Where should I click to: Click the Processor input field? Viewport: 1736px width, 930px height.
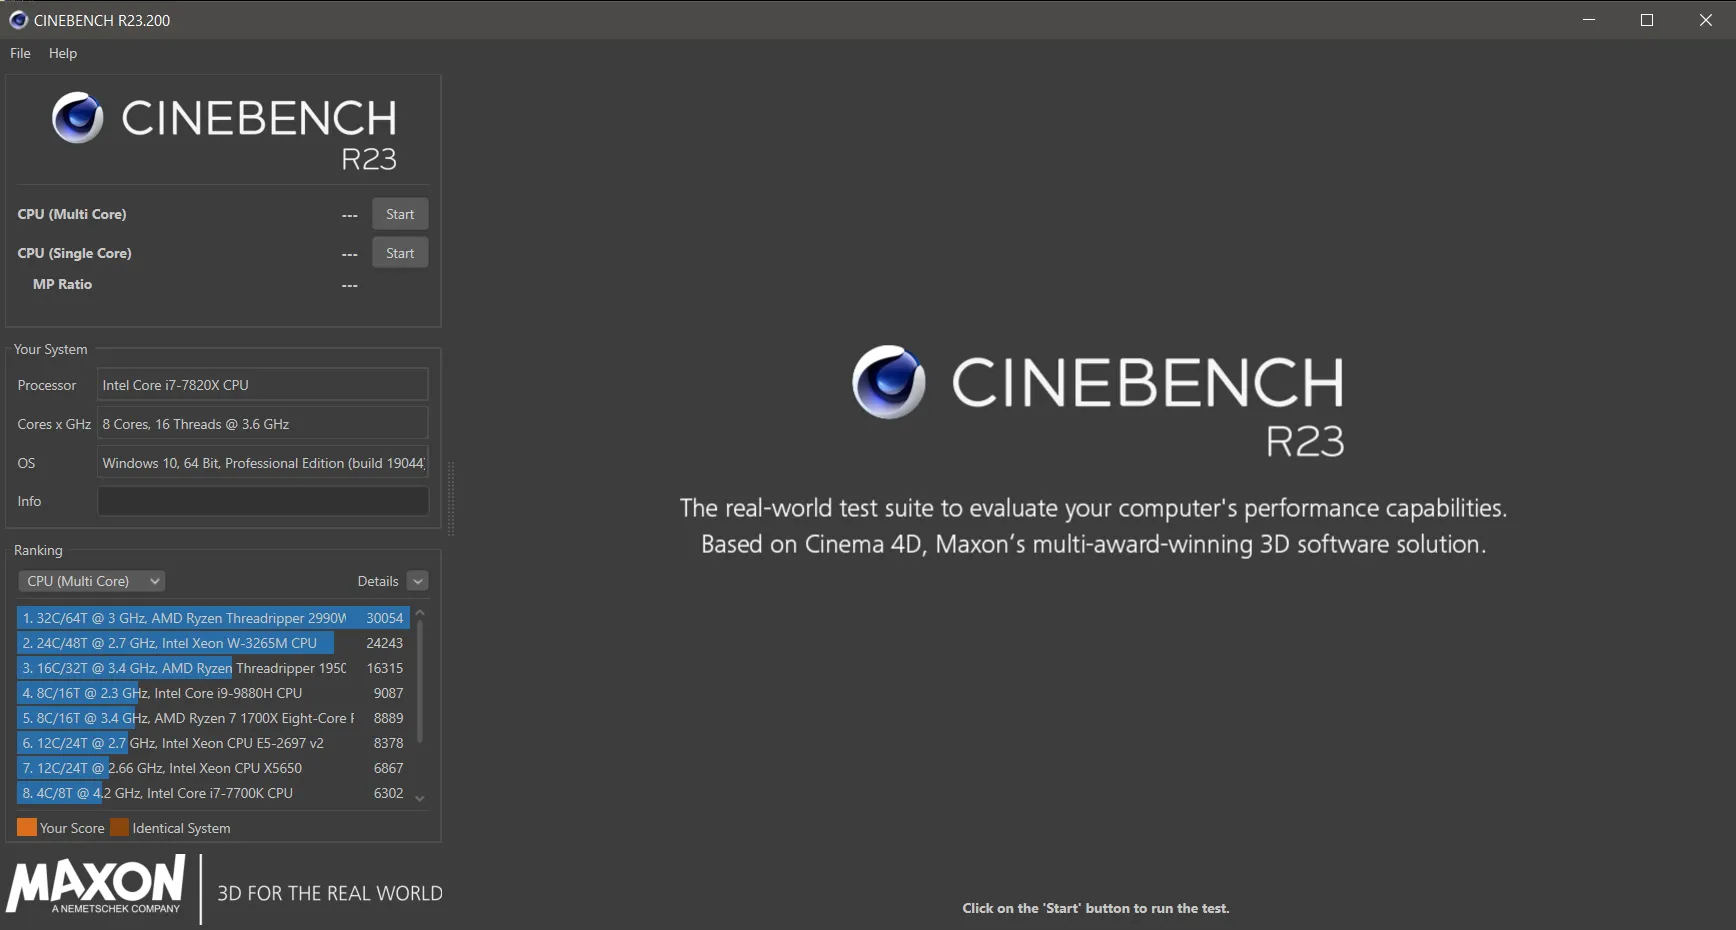263,385
